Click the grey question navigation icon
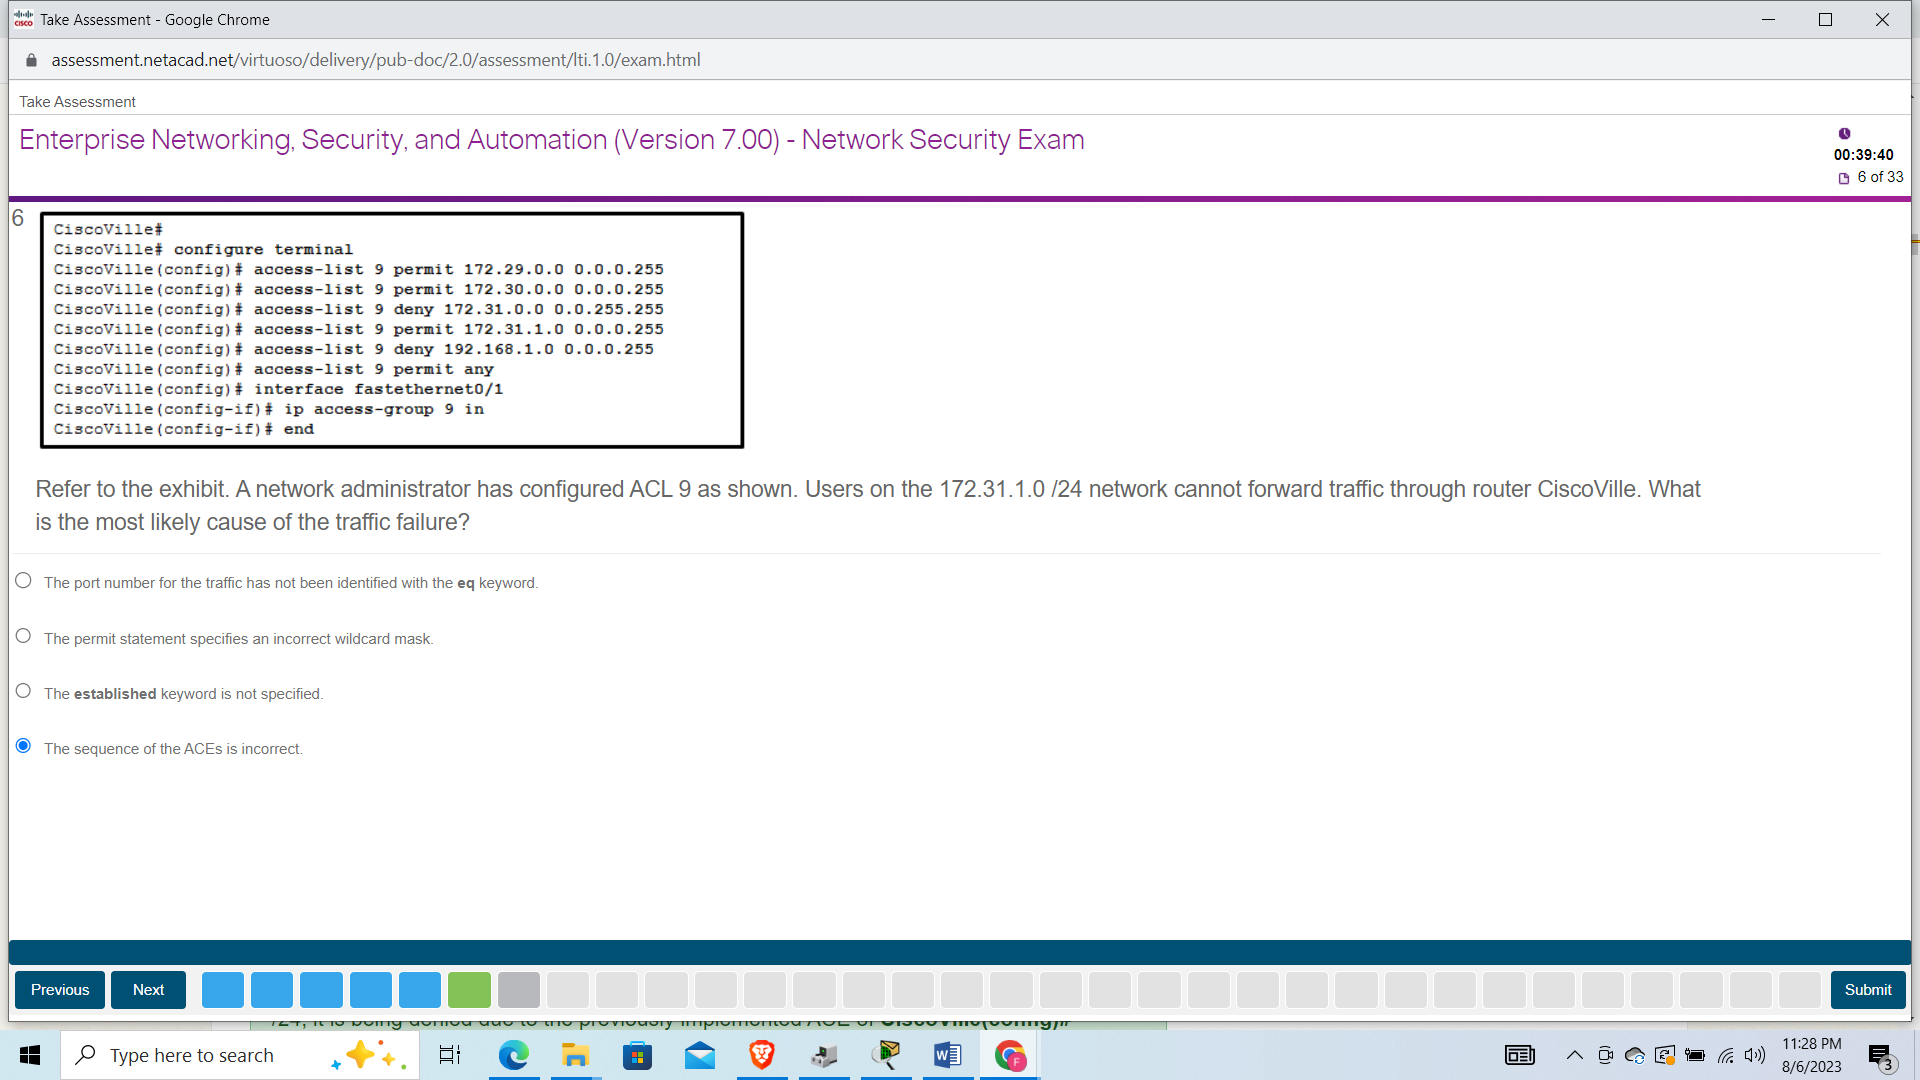1920x1080 pixels. (518, 989)
